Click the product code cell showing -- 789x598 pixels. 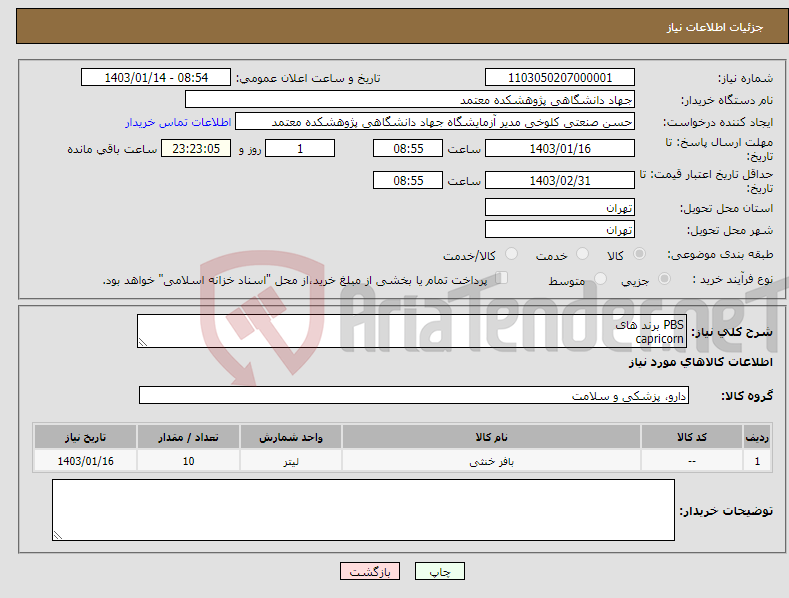tap(692, 461)
